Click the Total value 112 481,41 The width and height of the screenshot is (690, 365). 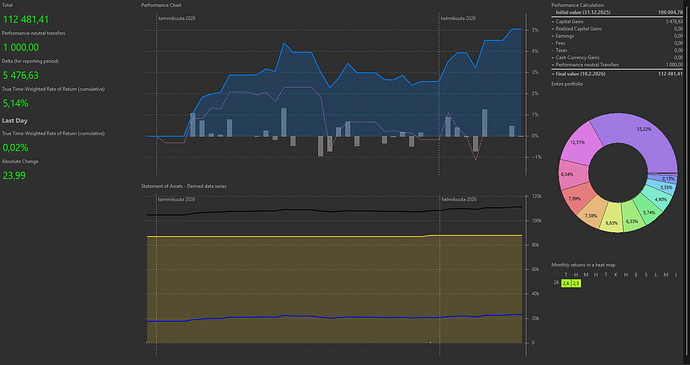point(26,19)
